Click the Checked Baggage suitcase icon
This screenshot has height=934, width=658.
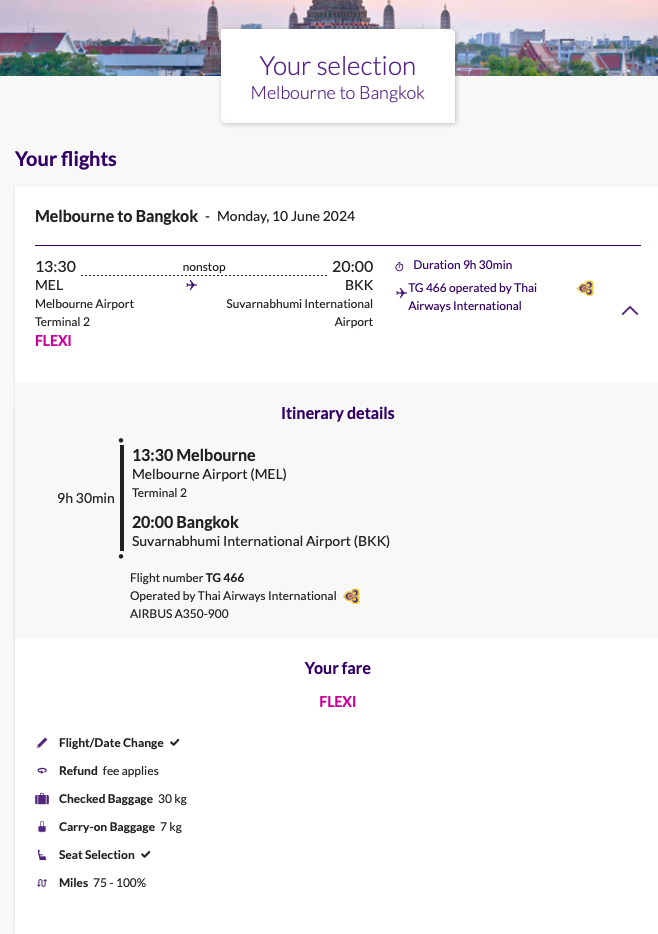(x=41, y=798)
